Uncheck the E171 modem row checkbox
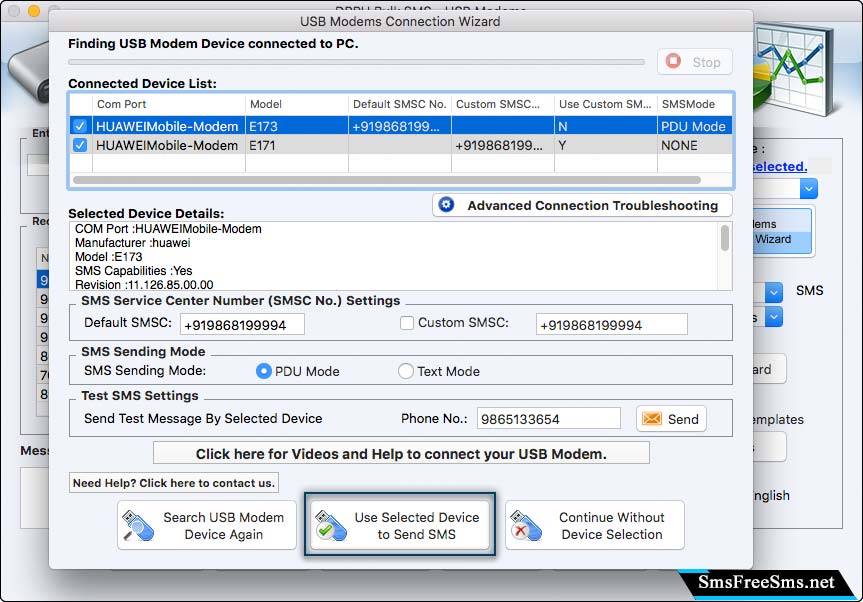Viewport: 863px width, 602px height. tap(80, 145)
